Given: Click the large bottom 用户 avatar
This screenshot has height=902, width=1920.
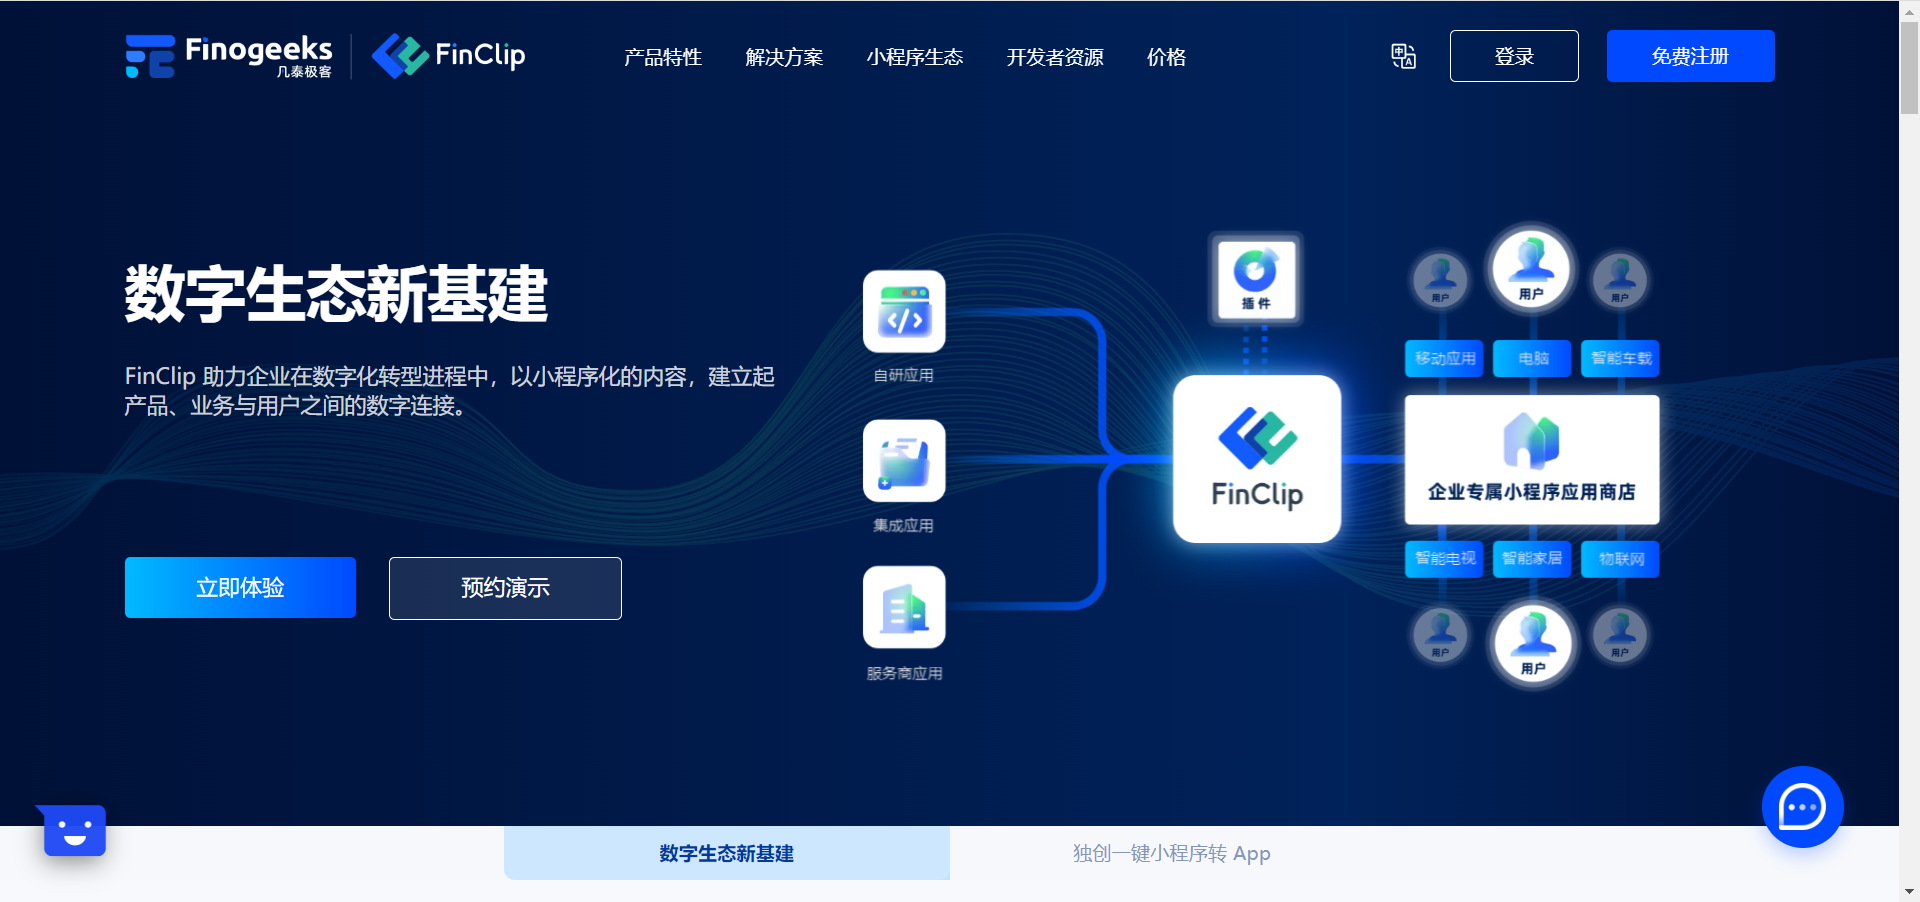Looking at the screenshot, I should click(x=1532, y=643).
